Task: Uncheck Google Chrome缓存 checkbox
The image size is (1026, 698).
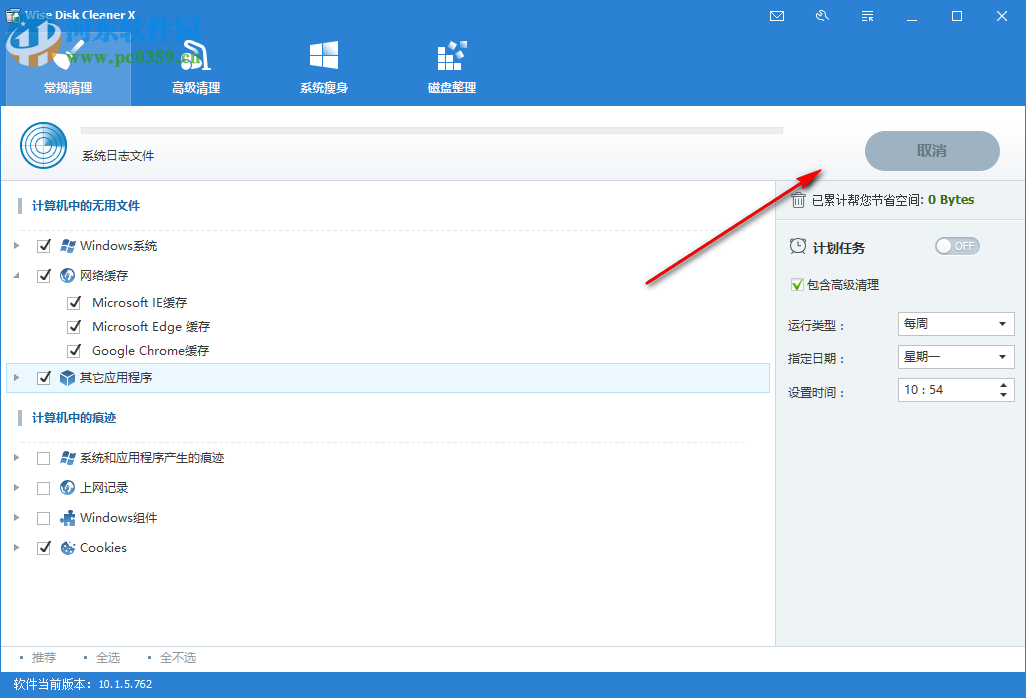Action: pyautogui.click(x=74, y=351)
